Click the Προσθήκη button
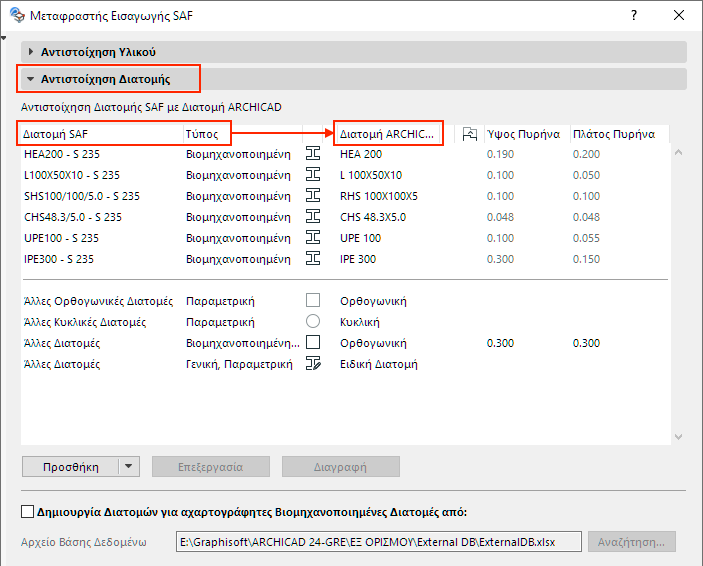 click(x=70, y=466)
